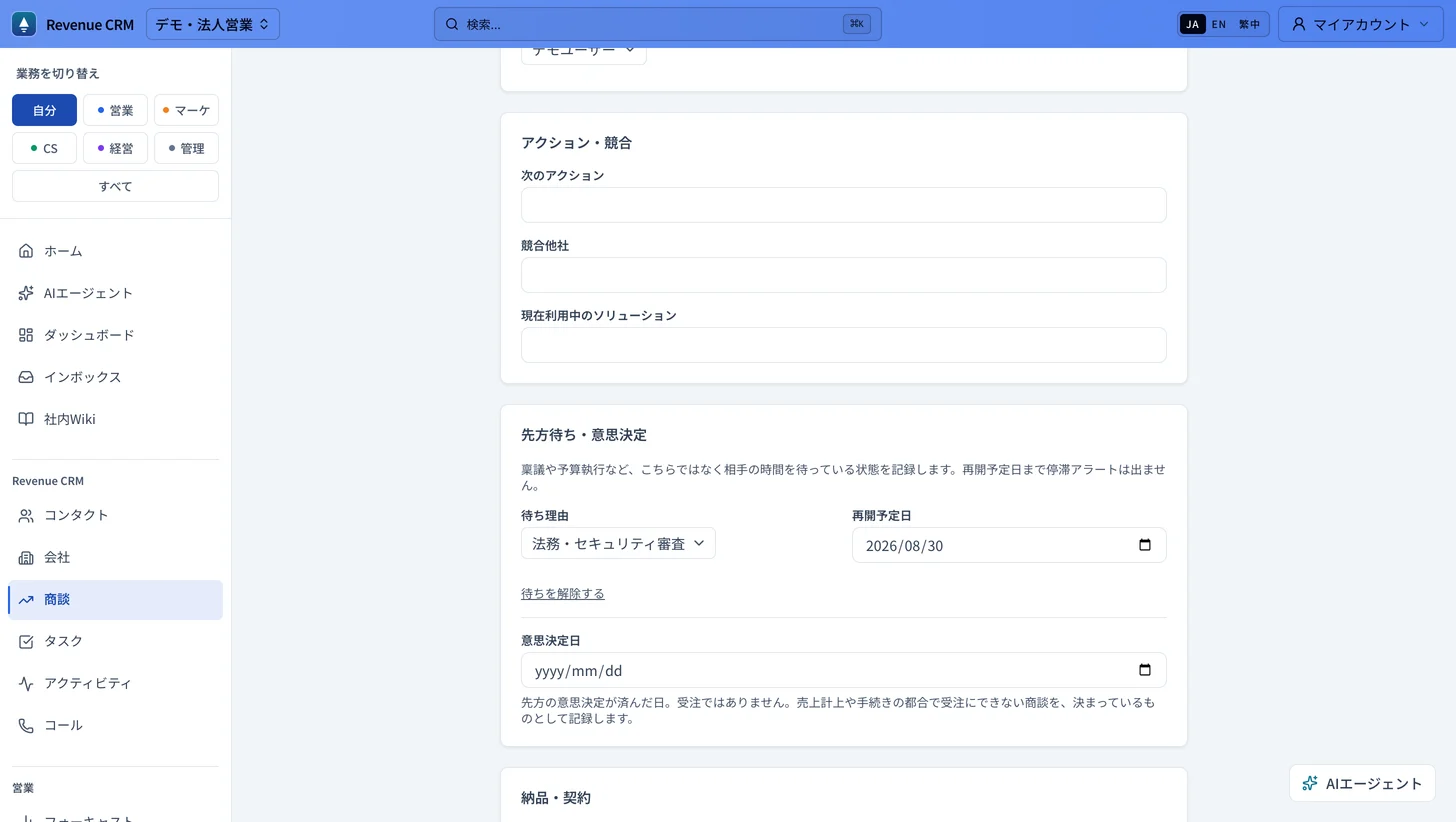Click the 競合他社 input field
Viewport: 1456px width, 822px height.
(843, 275)
